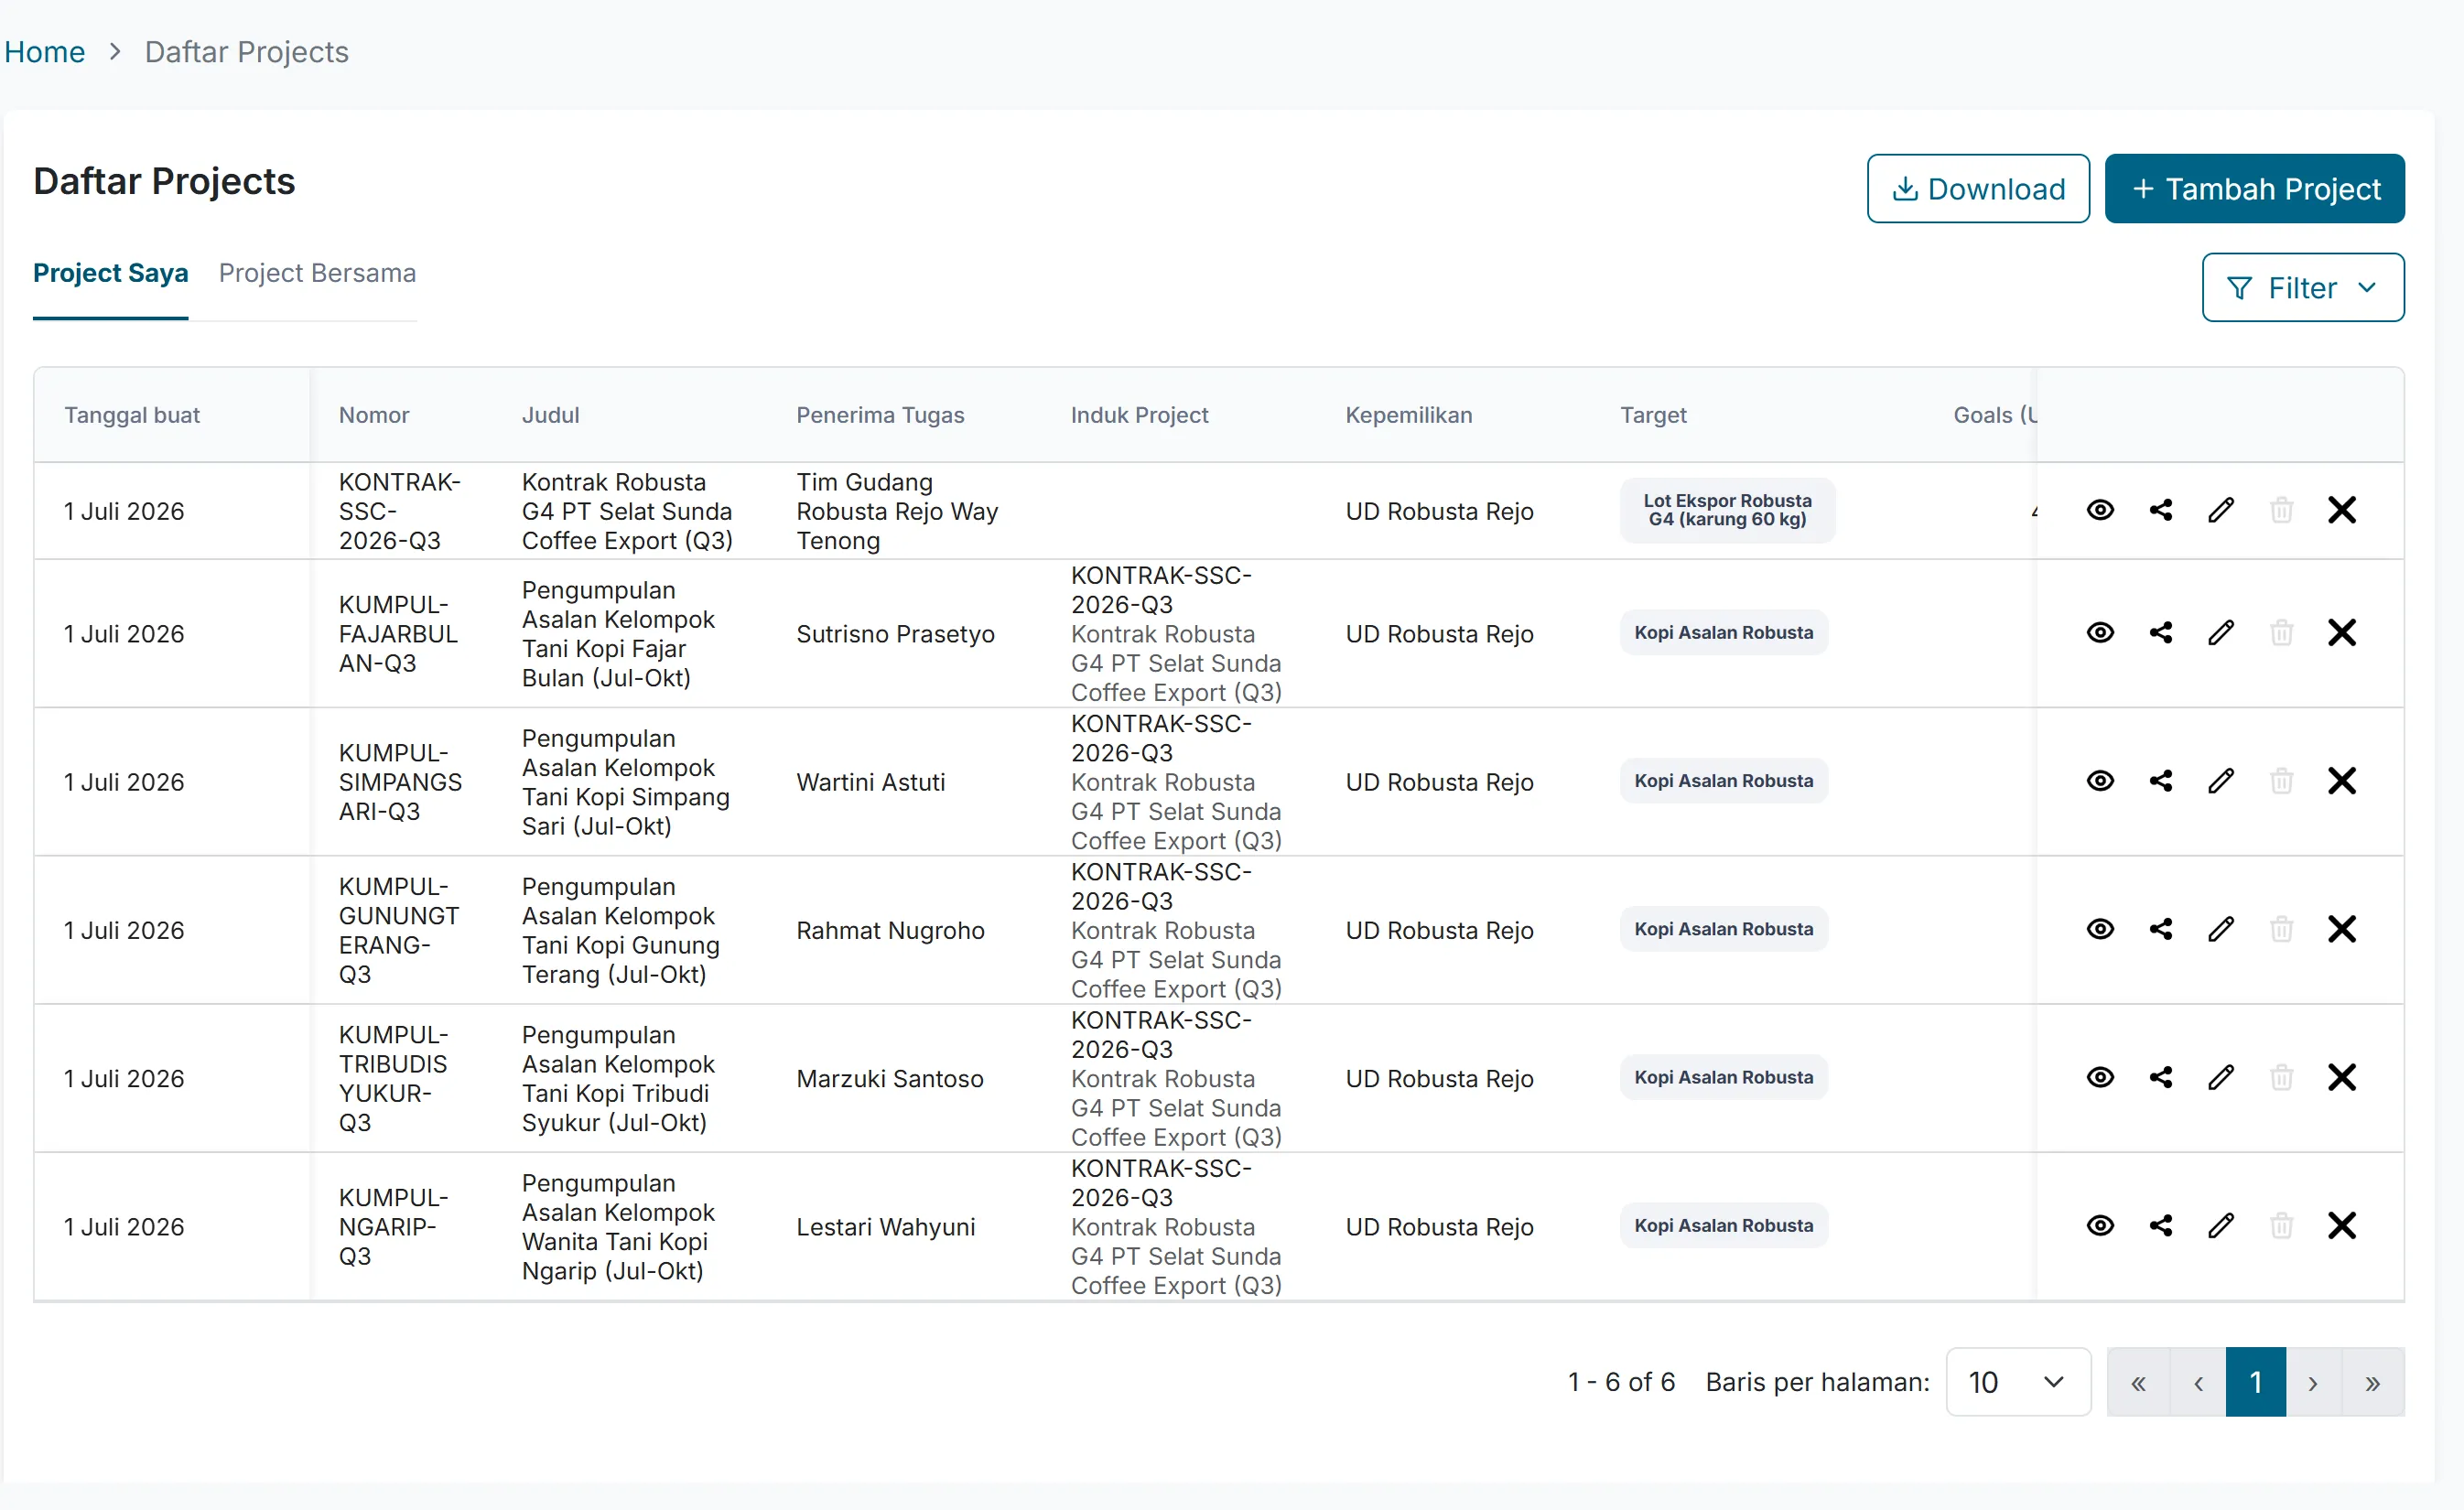Select page 1 in pagination
The width and height of the screenshot is (2464, 1510).
(x=2255, y=1382)
